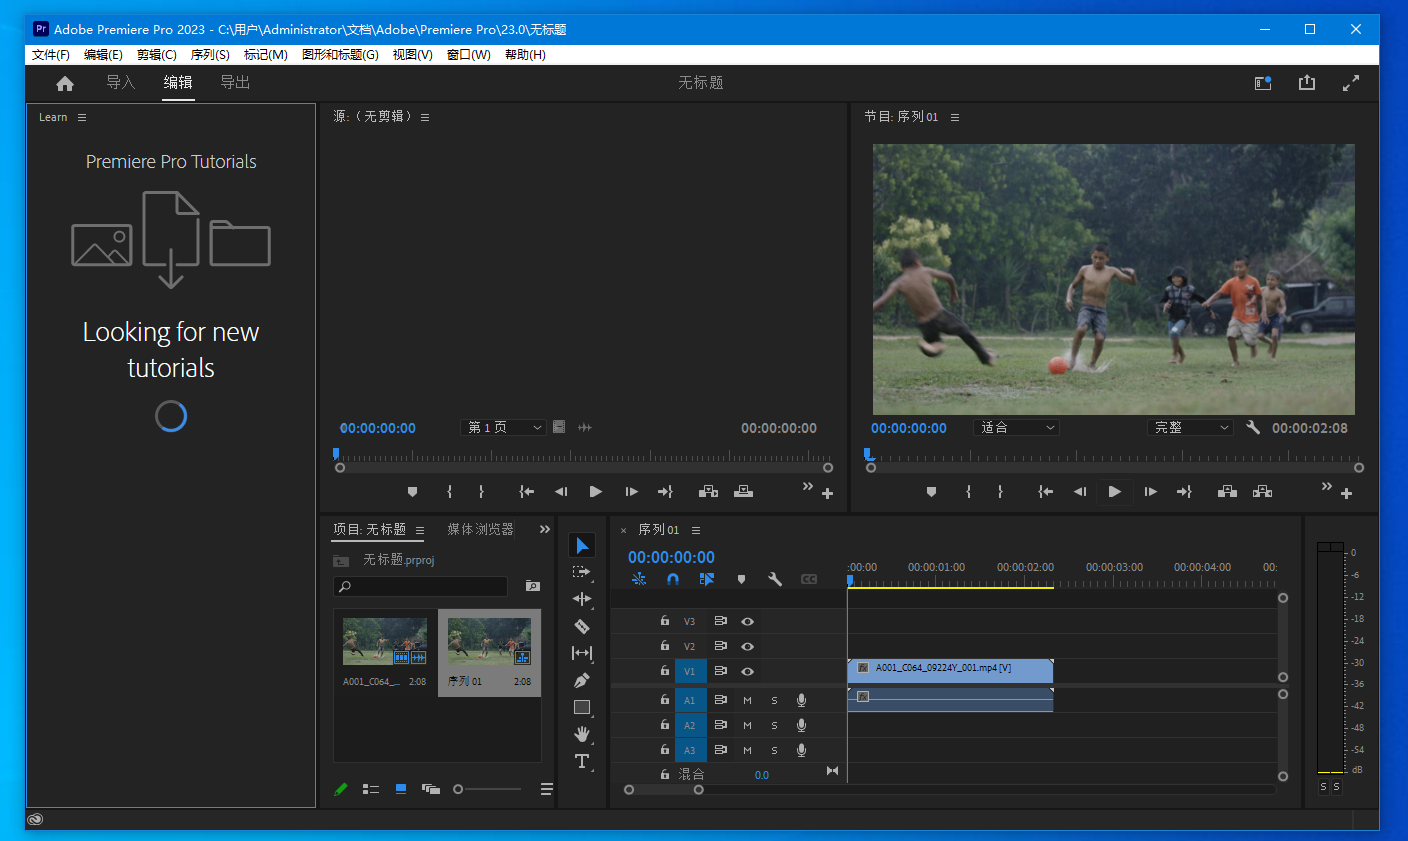Image resolution: width=1408 pixels, height=841 pixels.
Task: Switch project panel to freeform view
Action: tap(431, 789)
